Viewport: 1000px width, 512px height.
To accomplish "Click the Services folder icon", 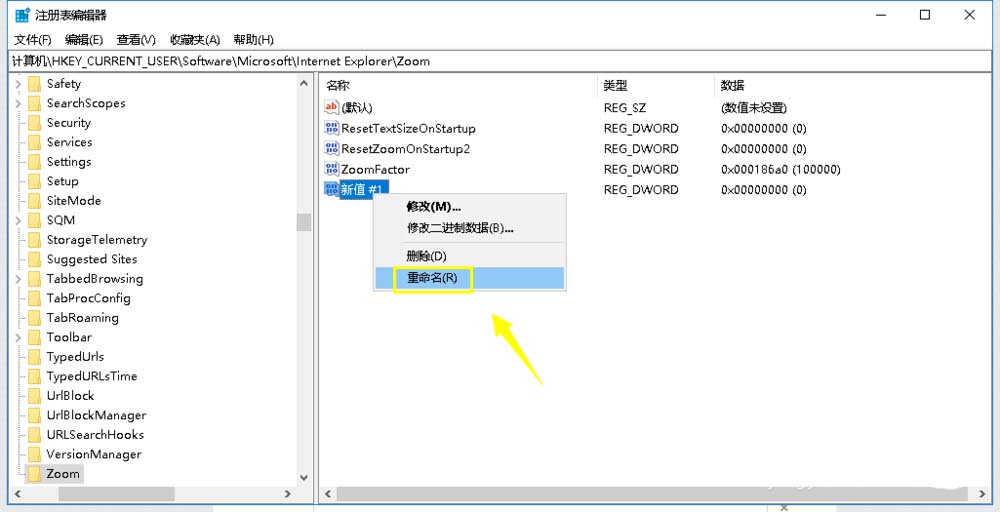I will [x=34, y=142].
